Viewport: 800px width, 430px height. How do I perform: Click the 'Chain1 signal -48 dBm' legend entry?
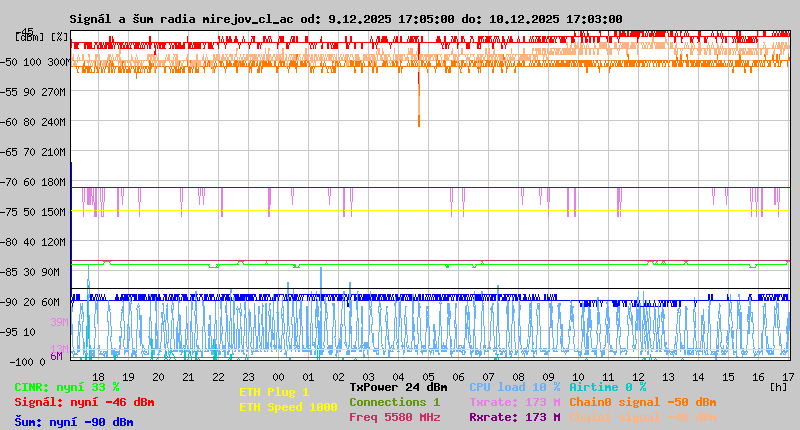(x=643, y=417)
